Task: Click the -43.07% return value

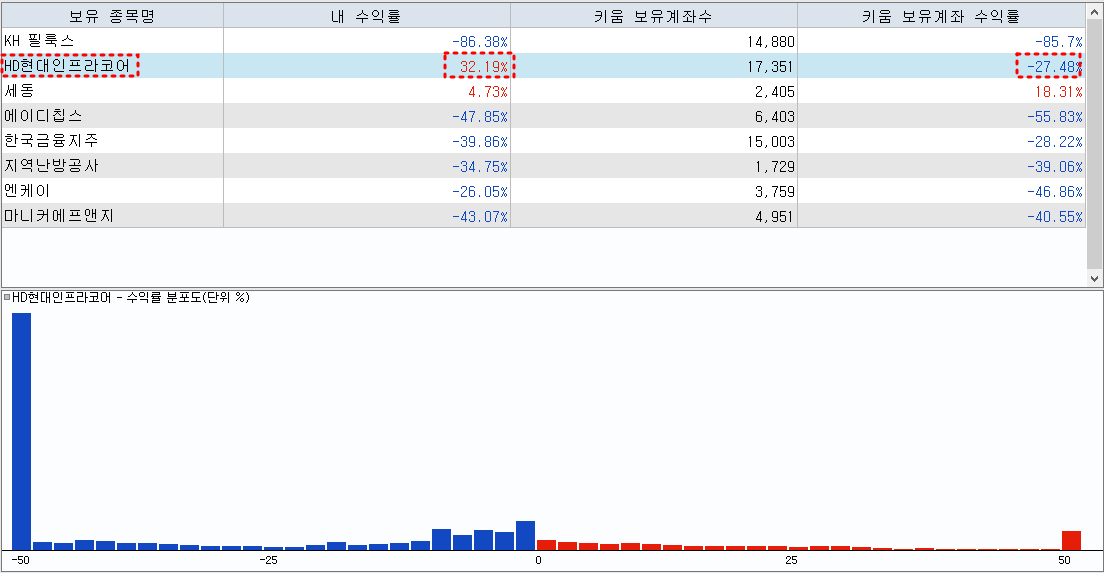Action: [479, 217]
